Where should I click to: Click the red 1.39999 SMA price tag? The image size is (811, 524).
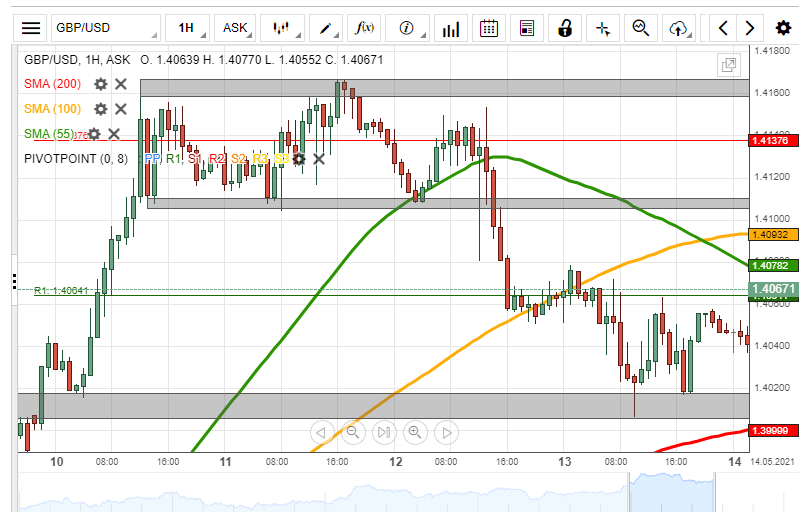click(774, 431)
